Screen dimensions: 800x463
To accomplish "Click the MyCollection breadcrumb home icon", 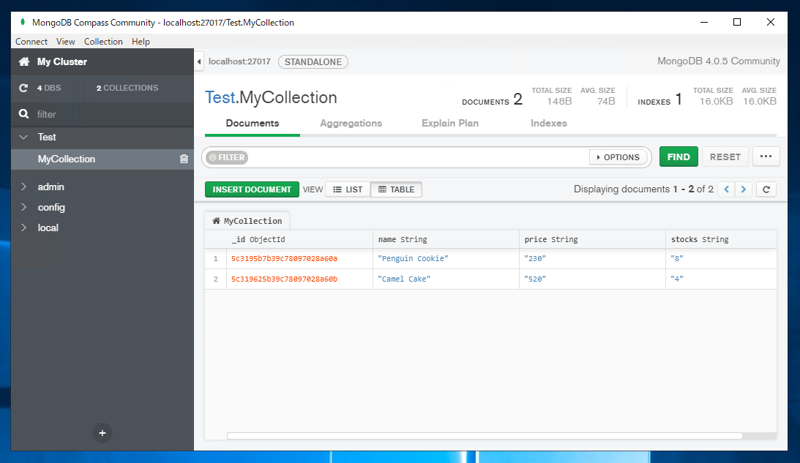I will pyautogui.click(x=216, y=221).
